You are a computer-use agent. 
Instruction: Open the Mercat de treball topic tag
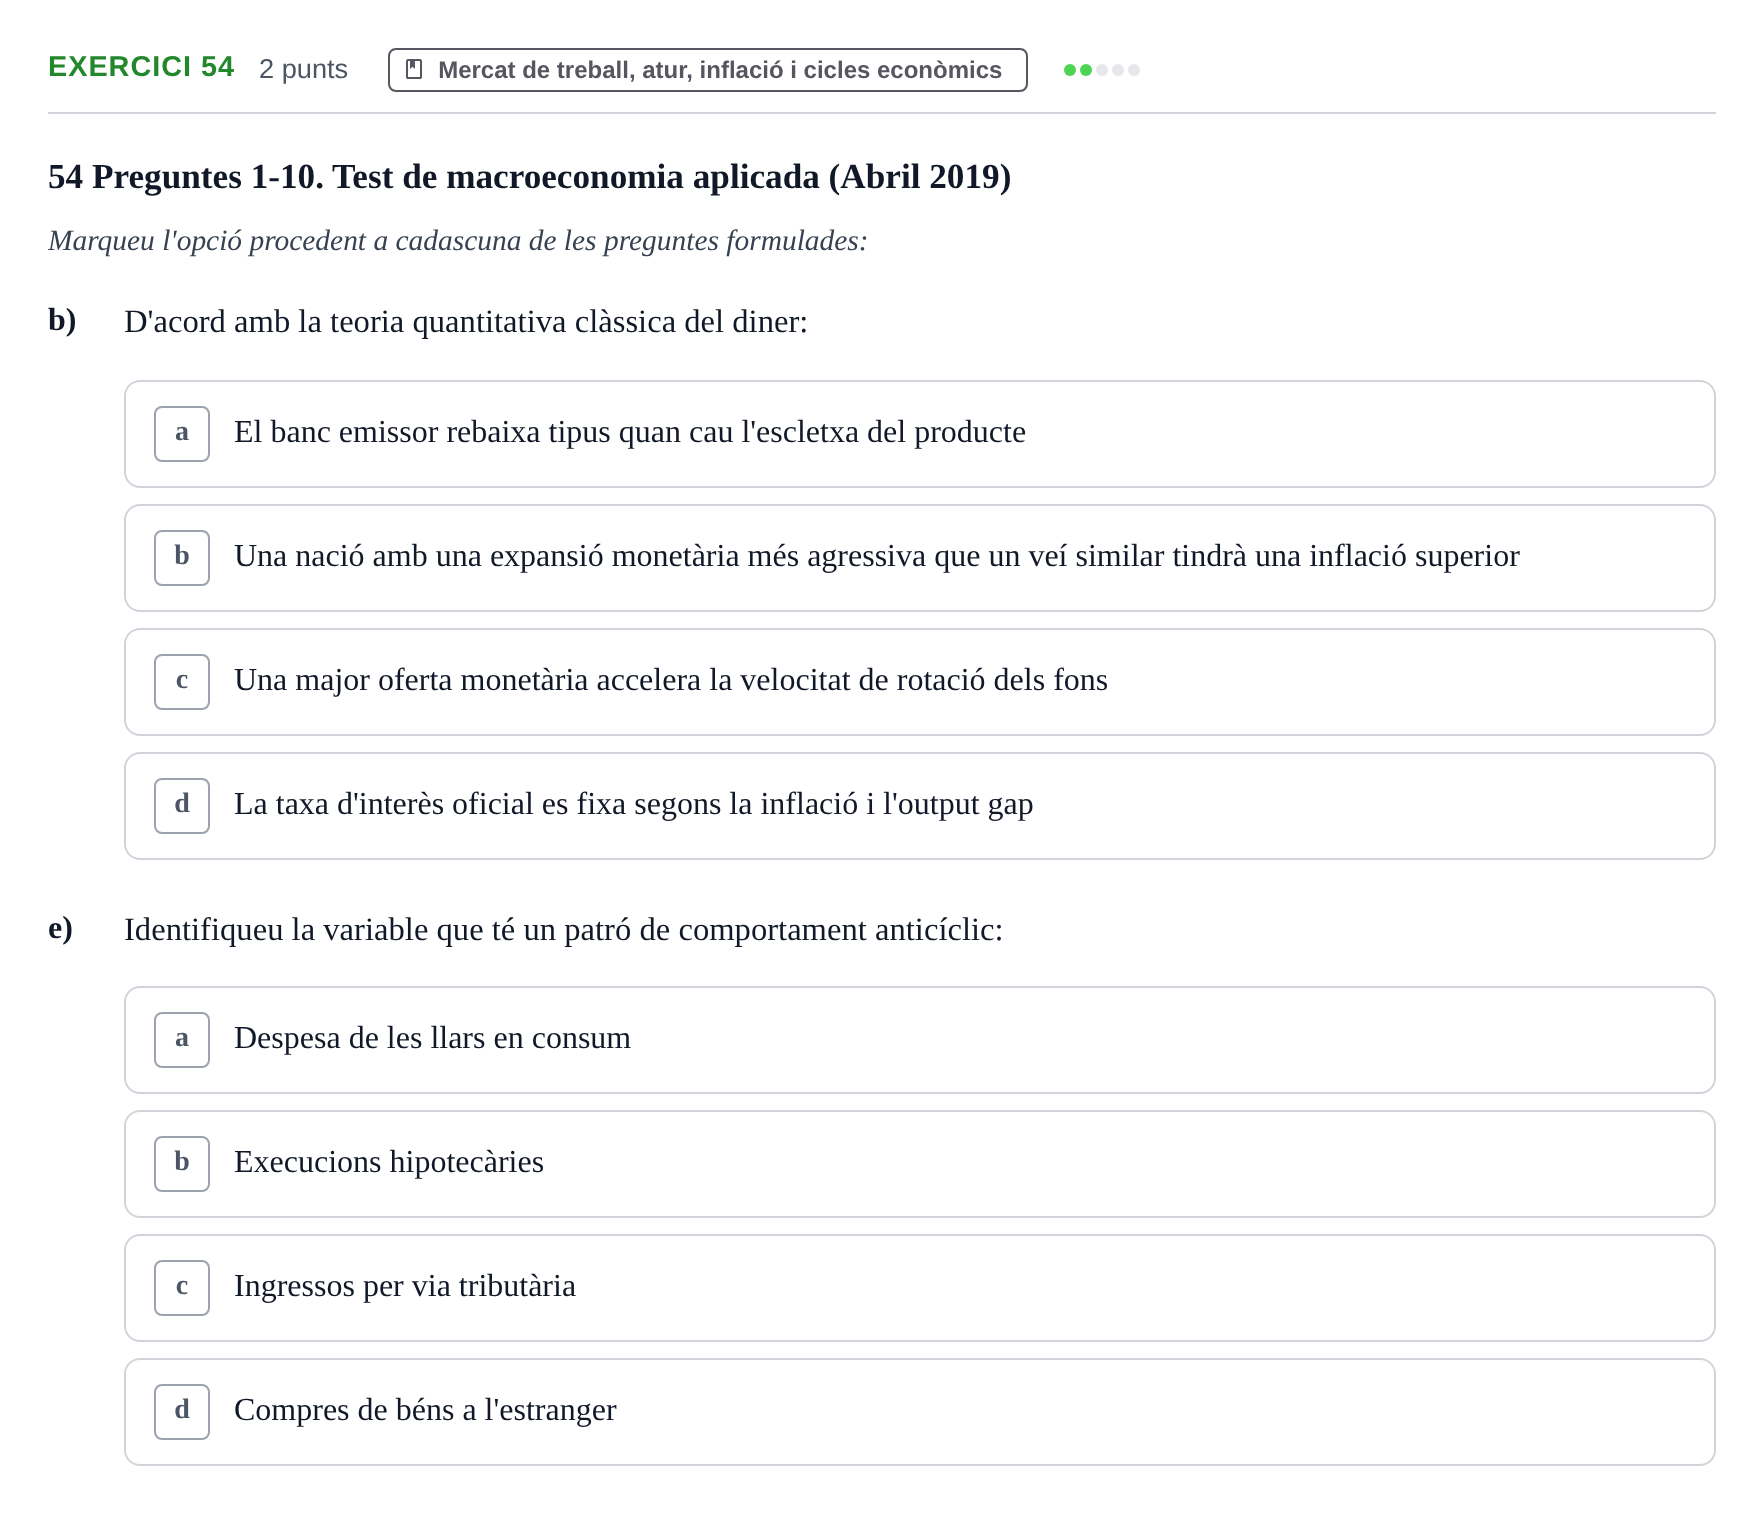(708, 70)
